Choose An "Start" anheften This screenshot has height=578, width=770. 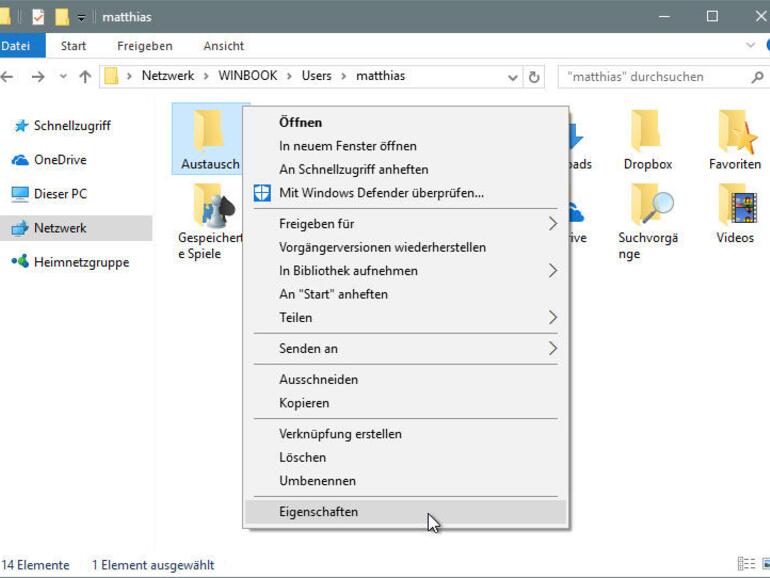coord(406,294)
